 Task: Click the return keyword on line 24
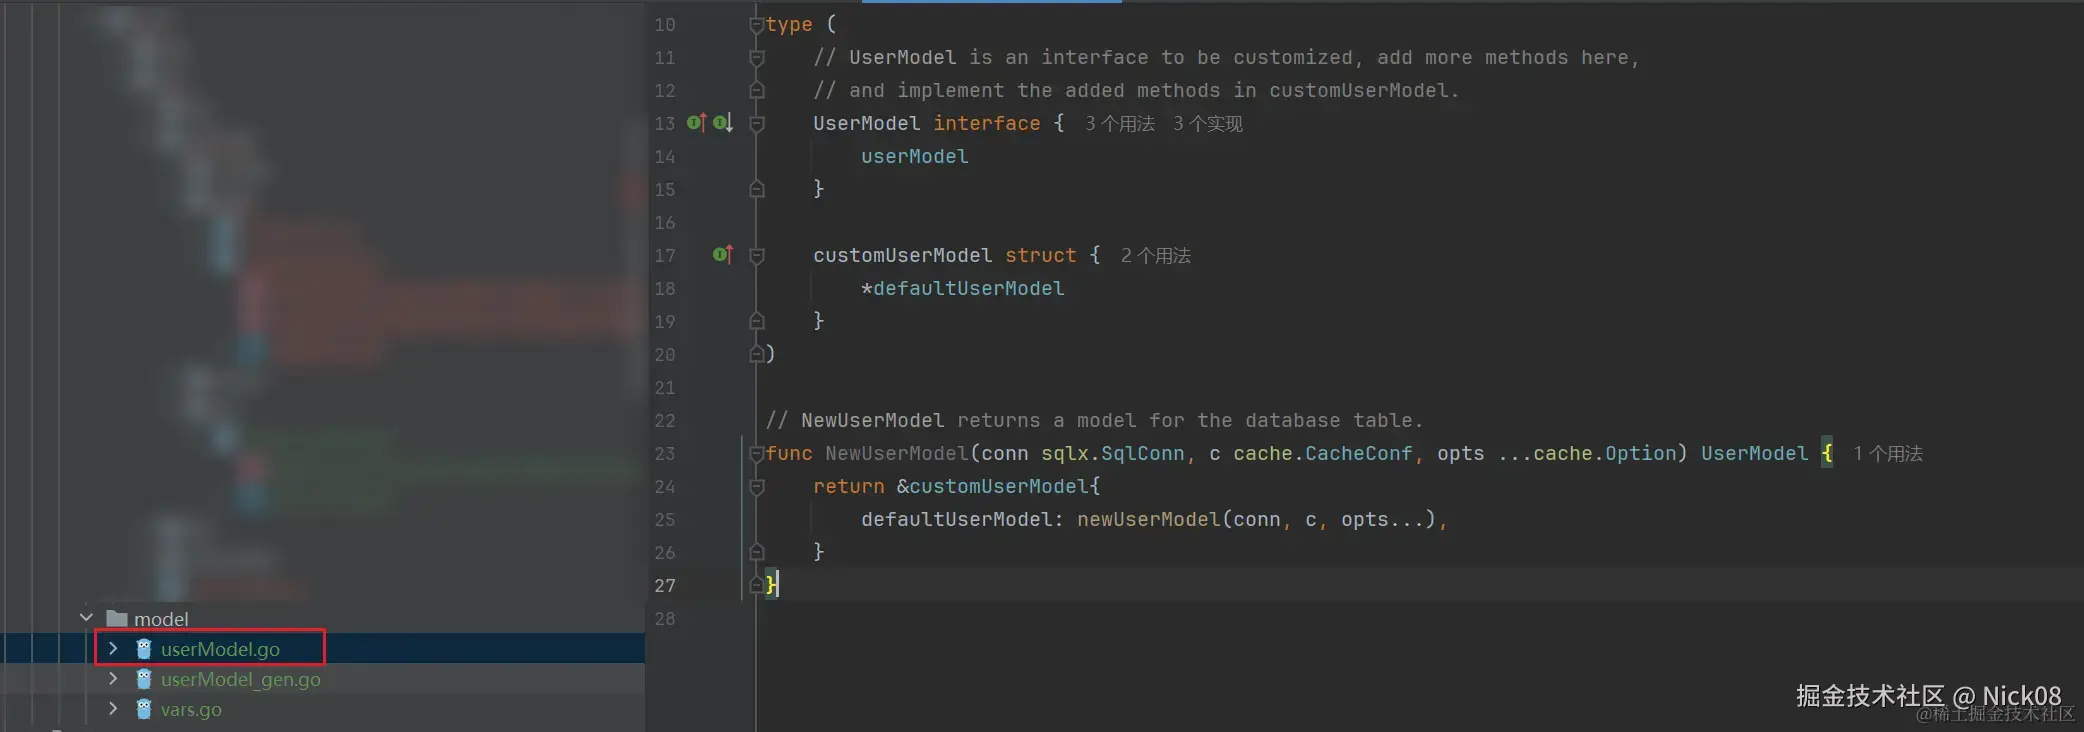pyautogui.click(x=849, y=486)
